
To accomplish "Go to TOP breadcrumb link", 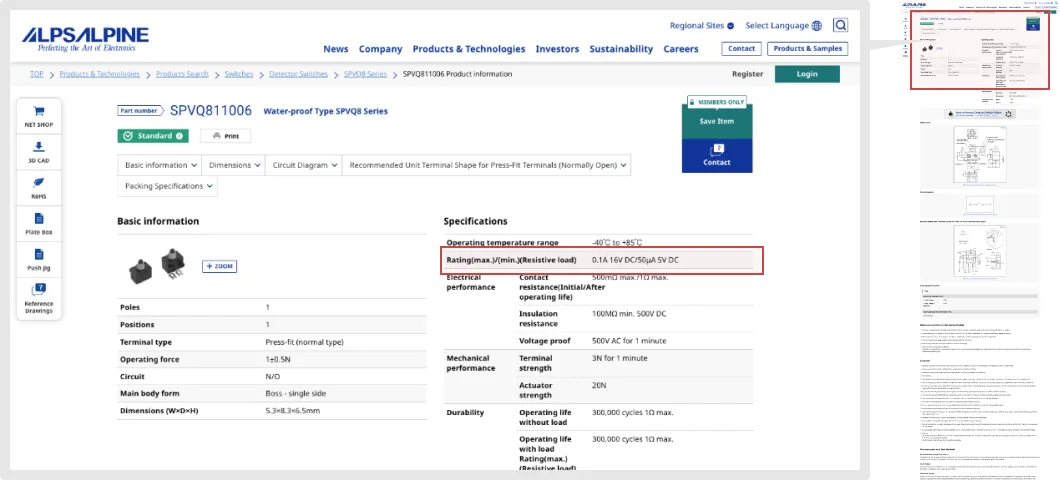I will [37, 74].
